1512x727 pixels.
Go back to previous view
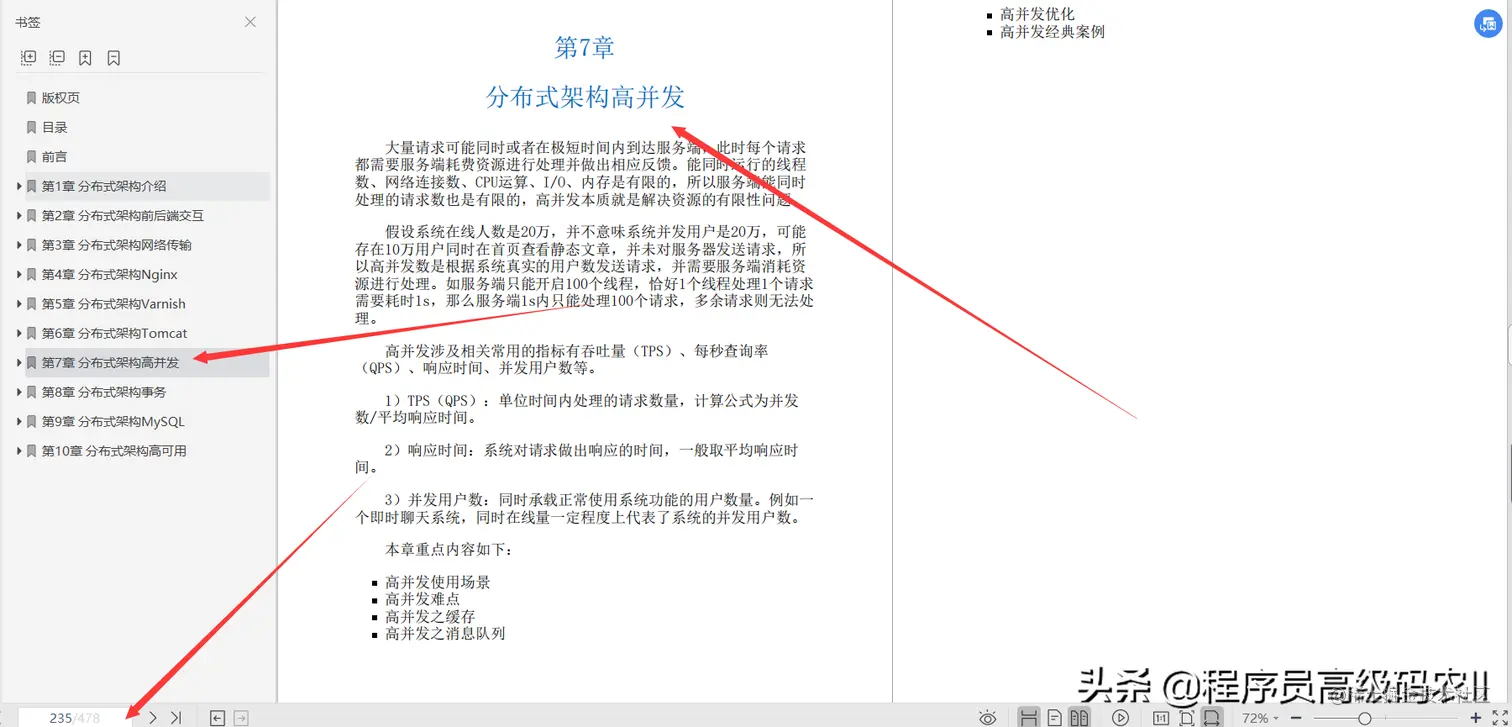[x=217, y=717]
